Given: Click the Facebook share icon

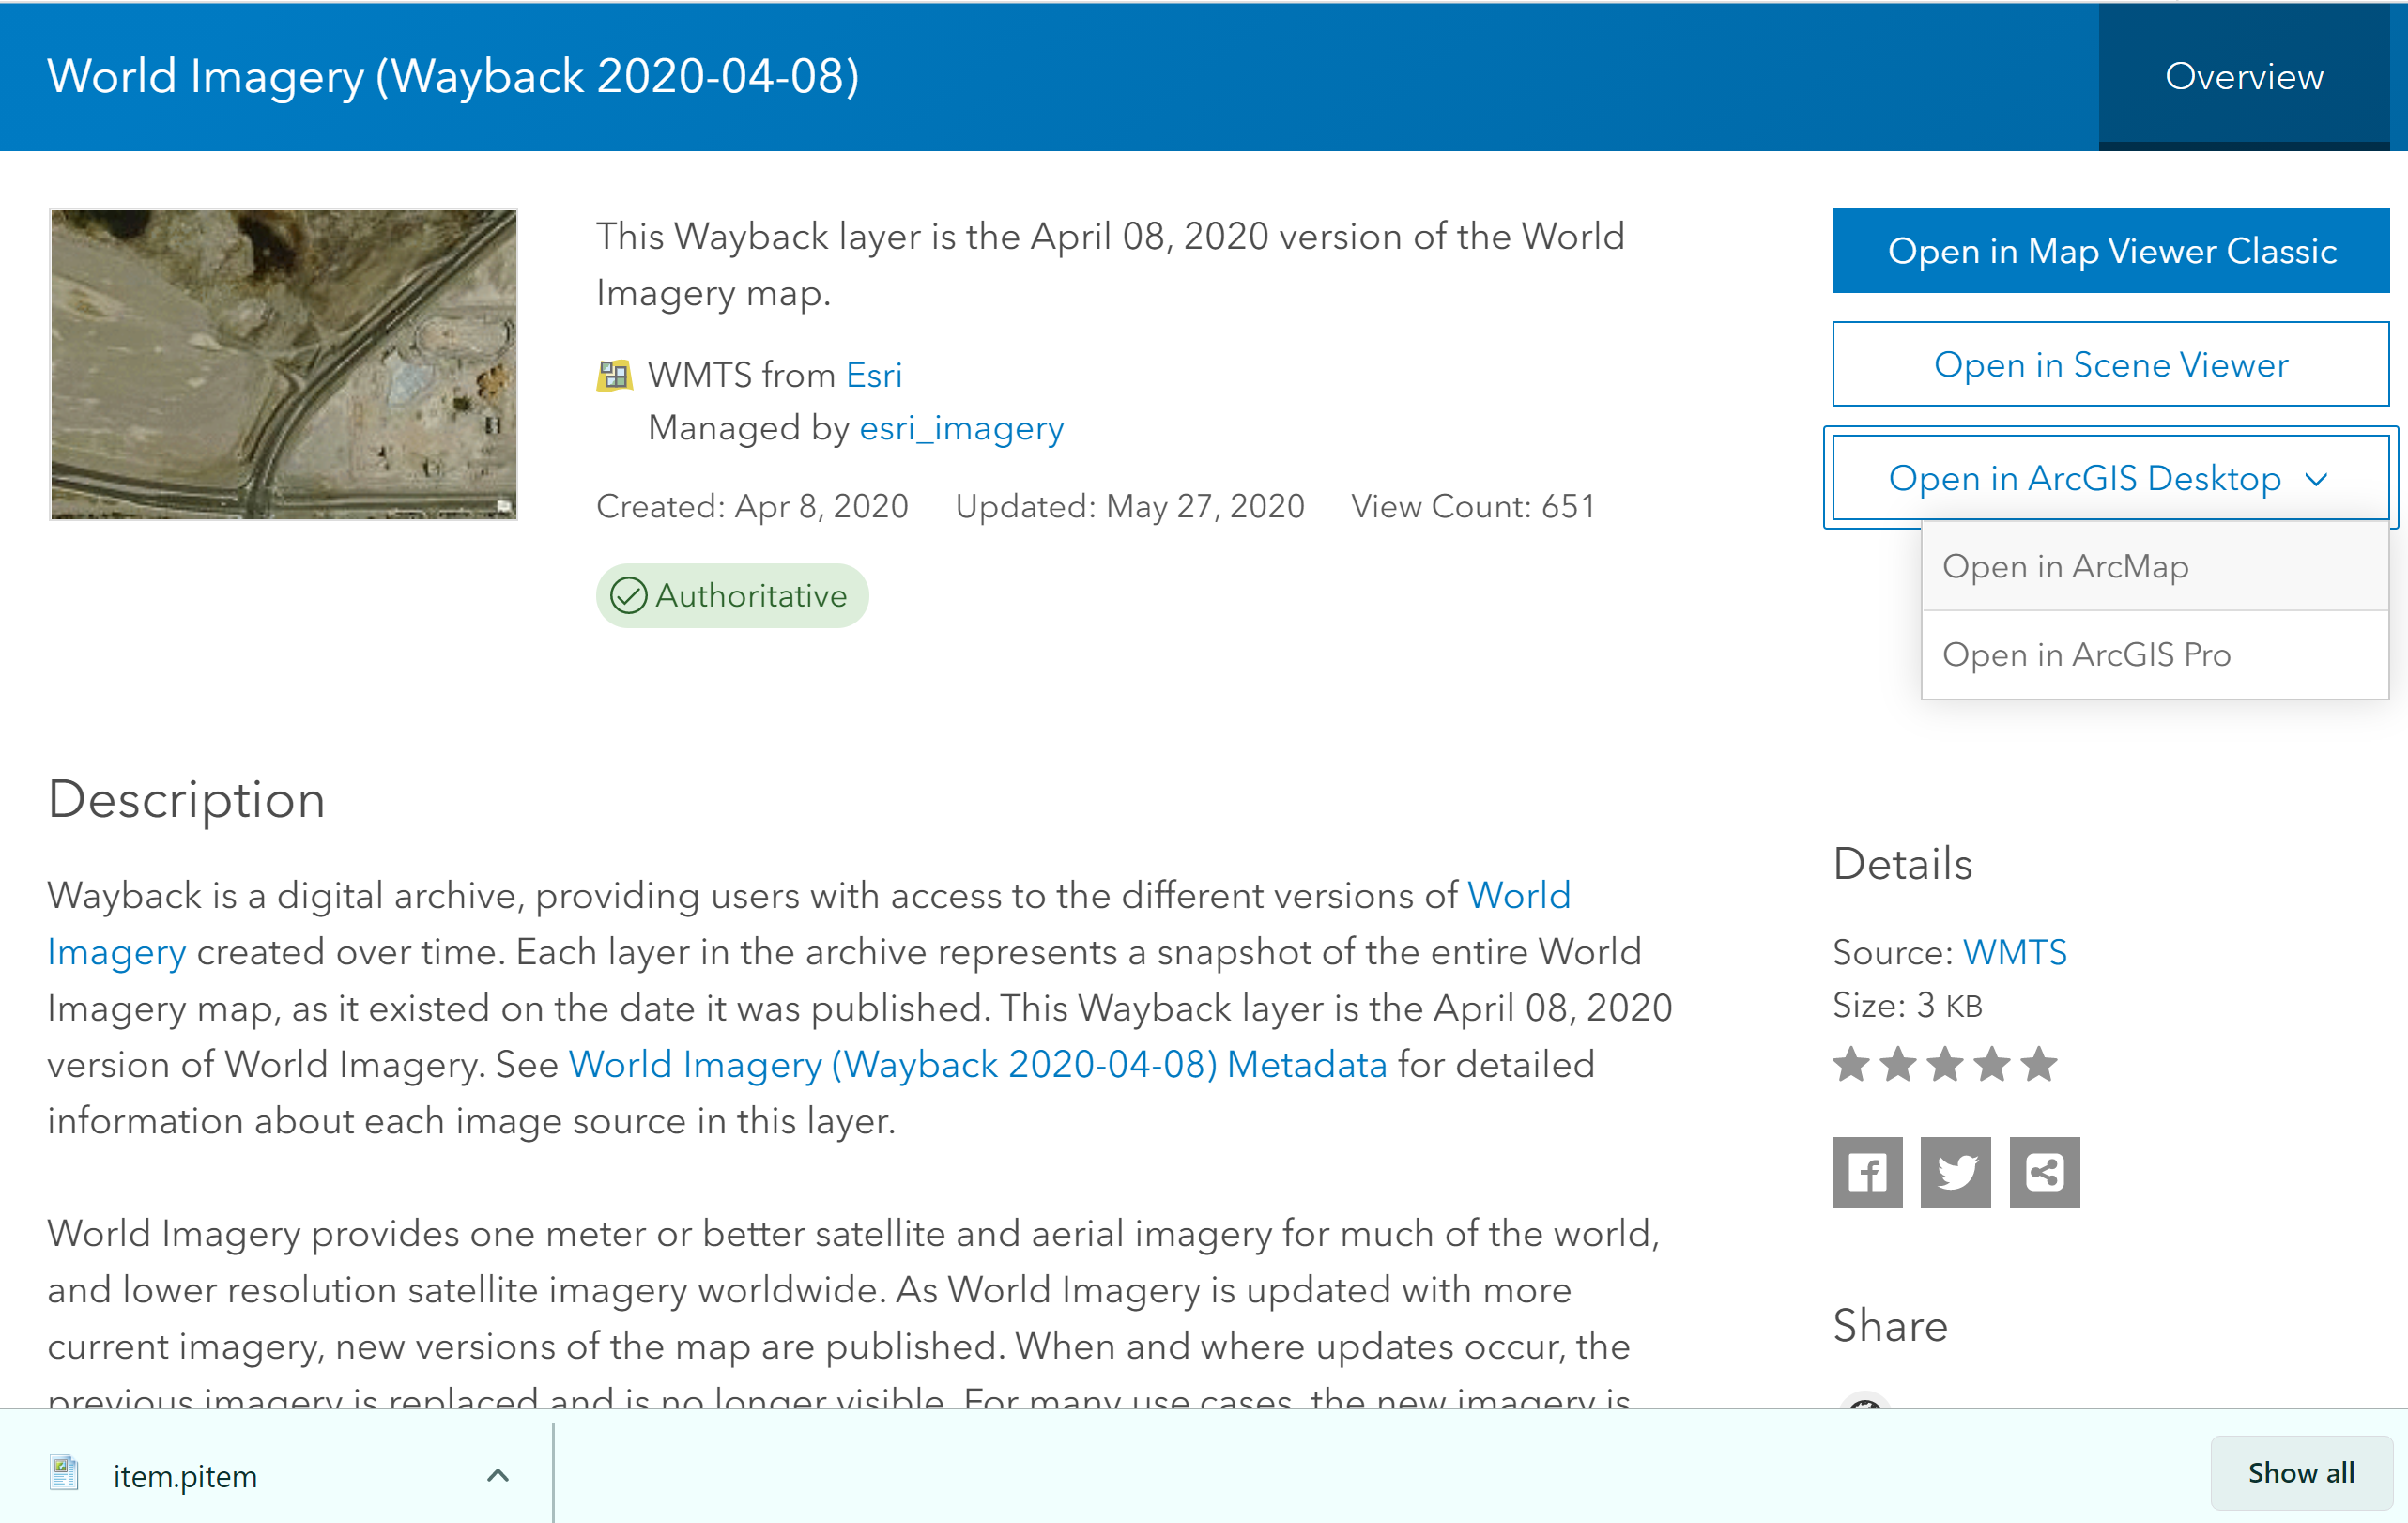Looking at the screenshot, I should 1866,1171.
